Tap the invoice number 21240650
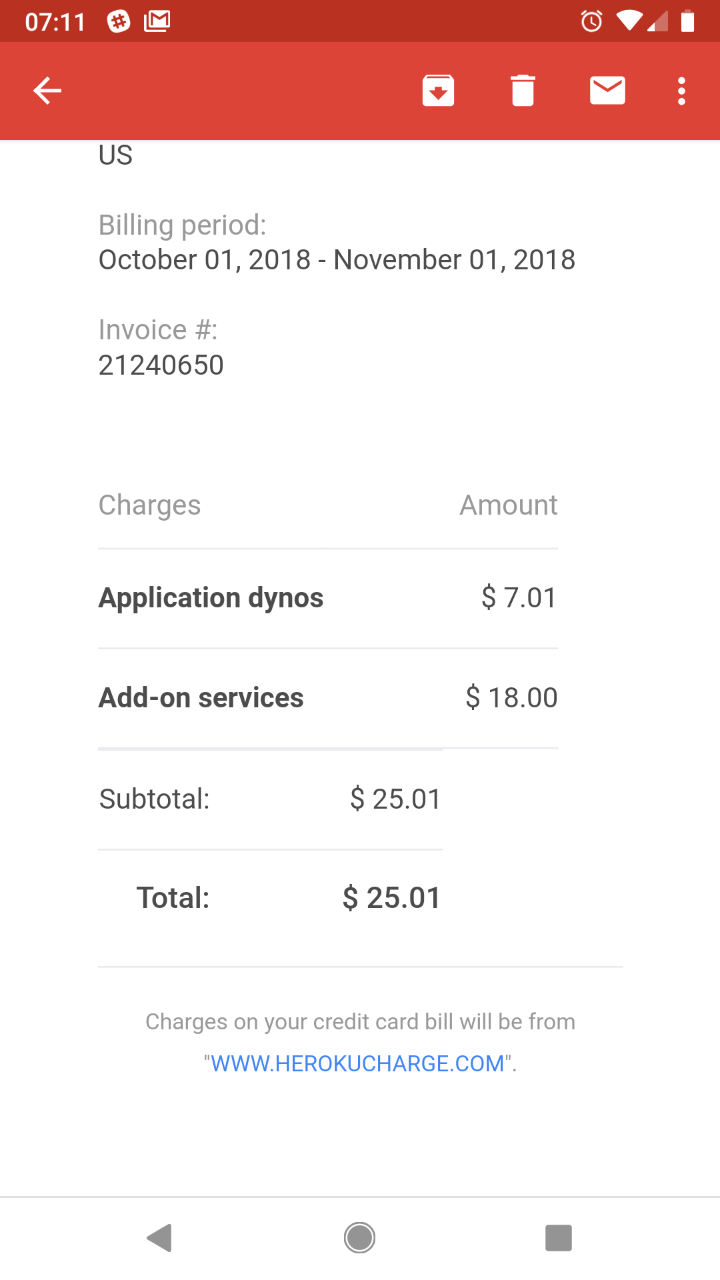 click(161, 365)
